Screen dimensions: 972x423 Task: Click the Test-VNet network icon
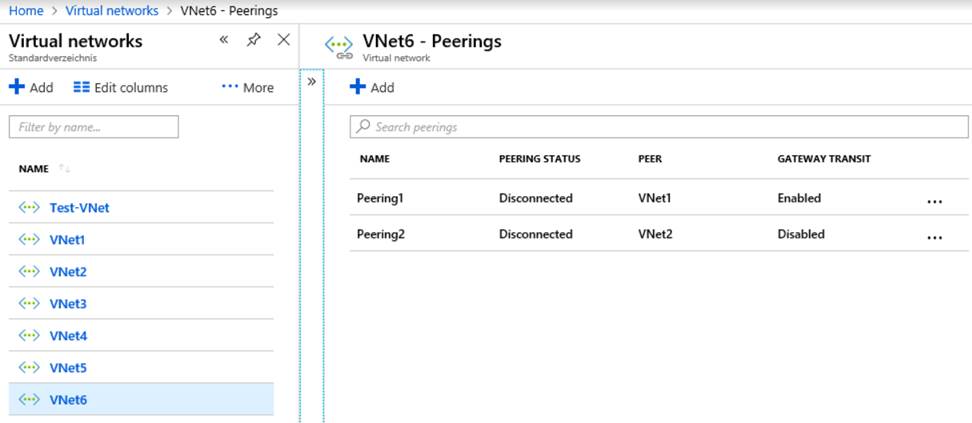pos(29,208)
